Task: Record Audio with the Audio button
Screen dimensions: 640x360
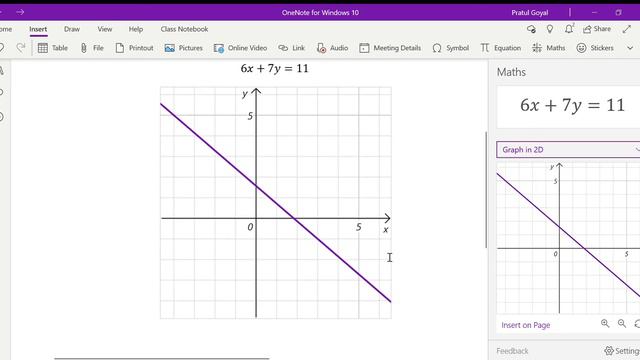Action: point(332,48)
